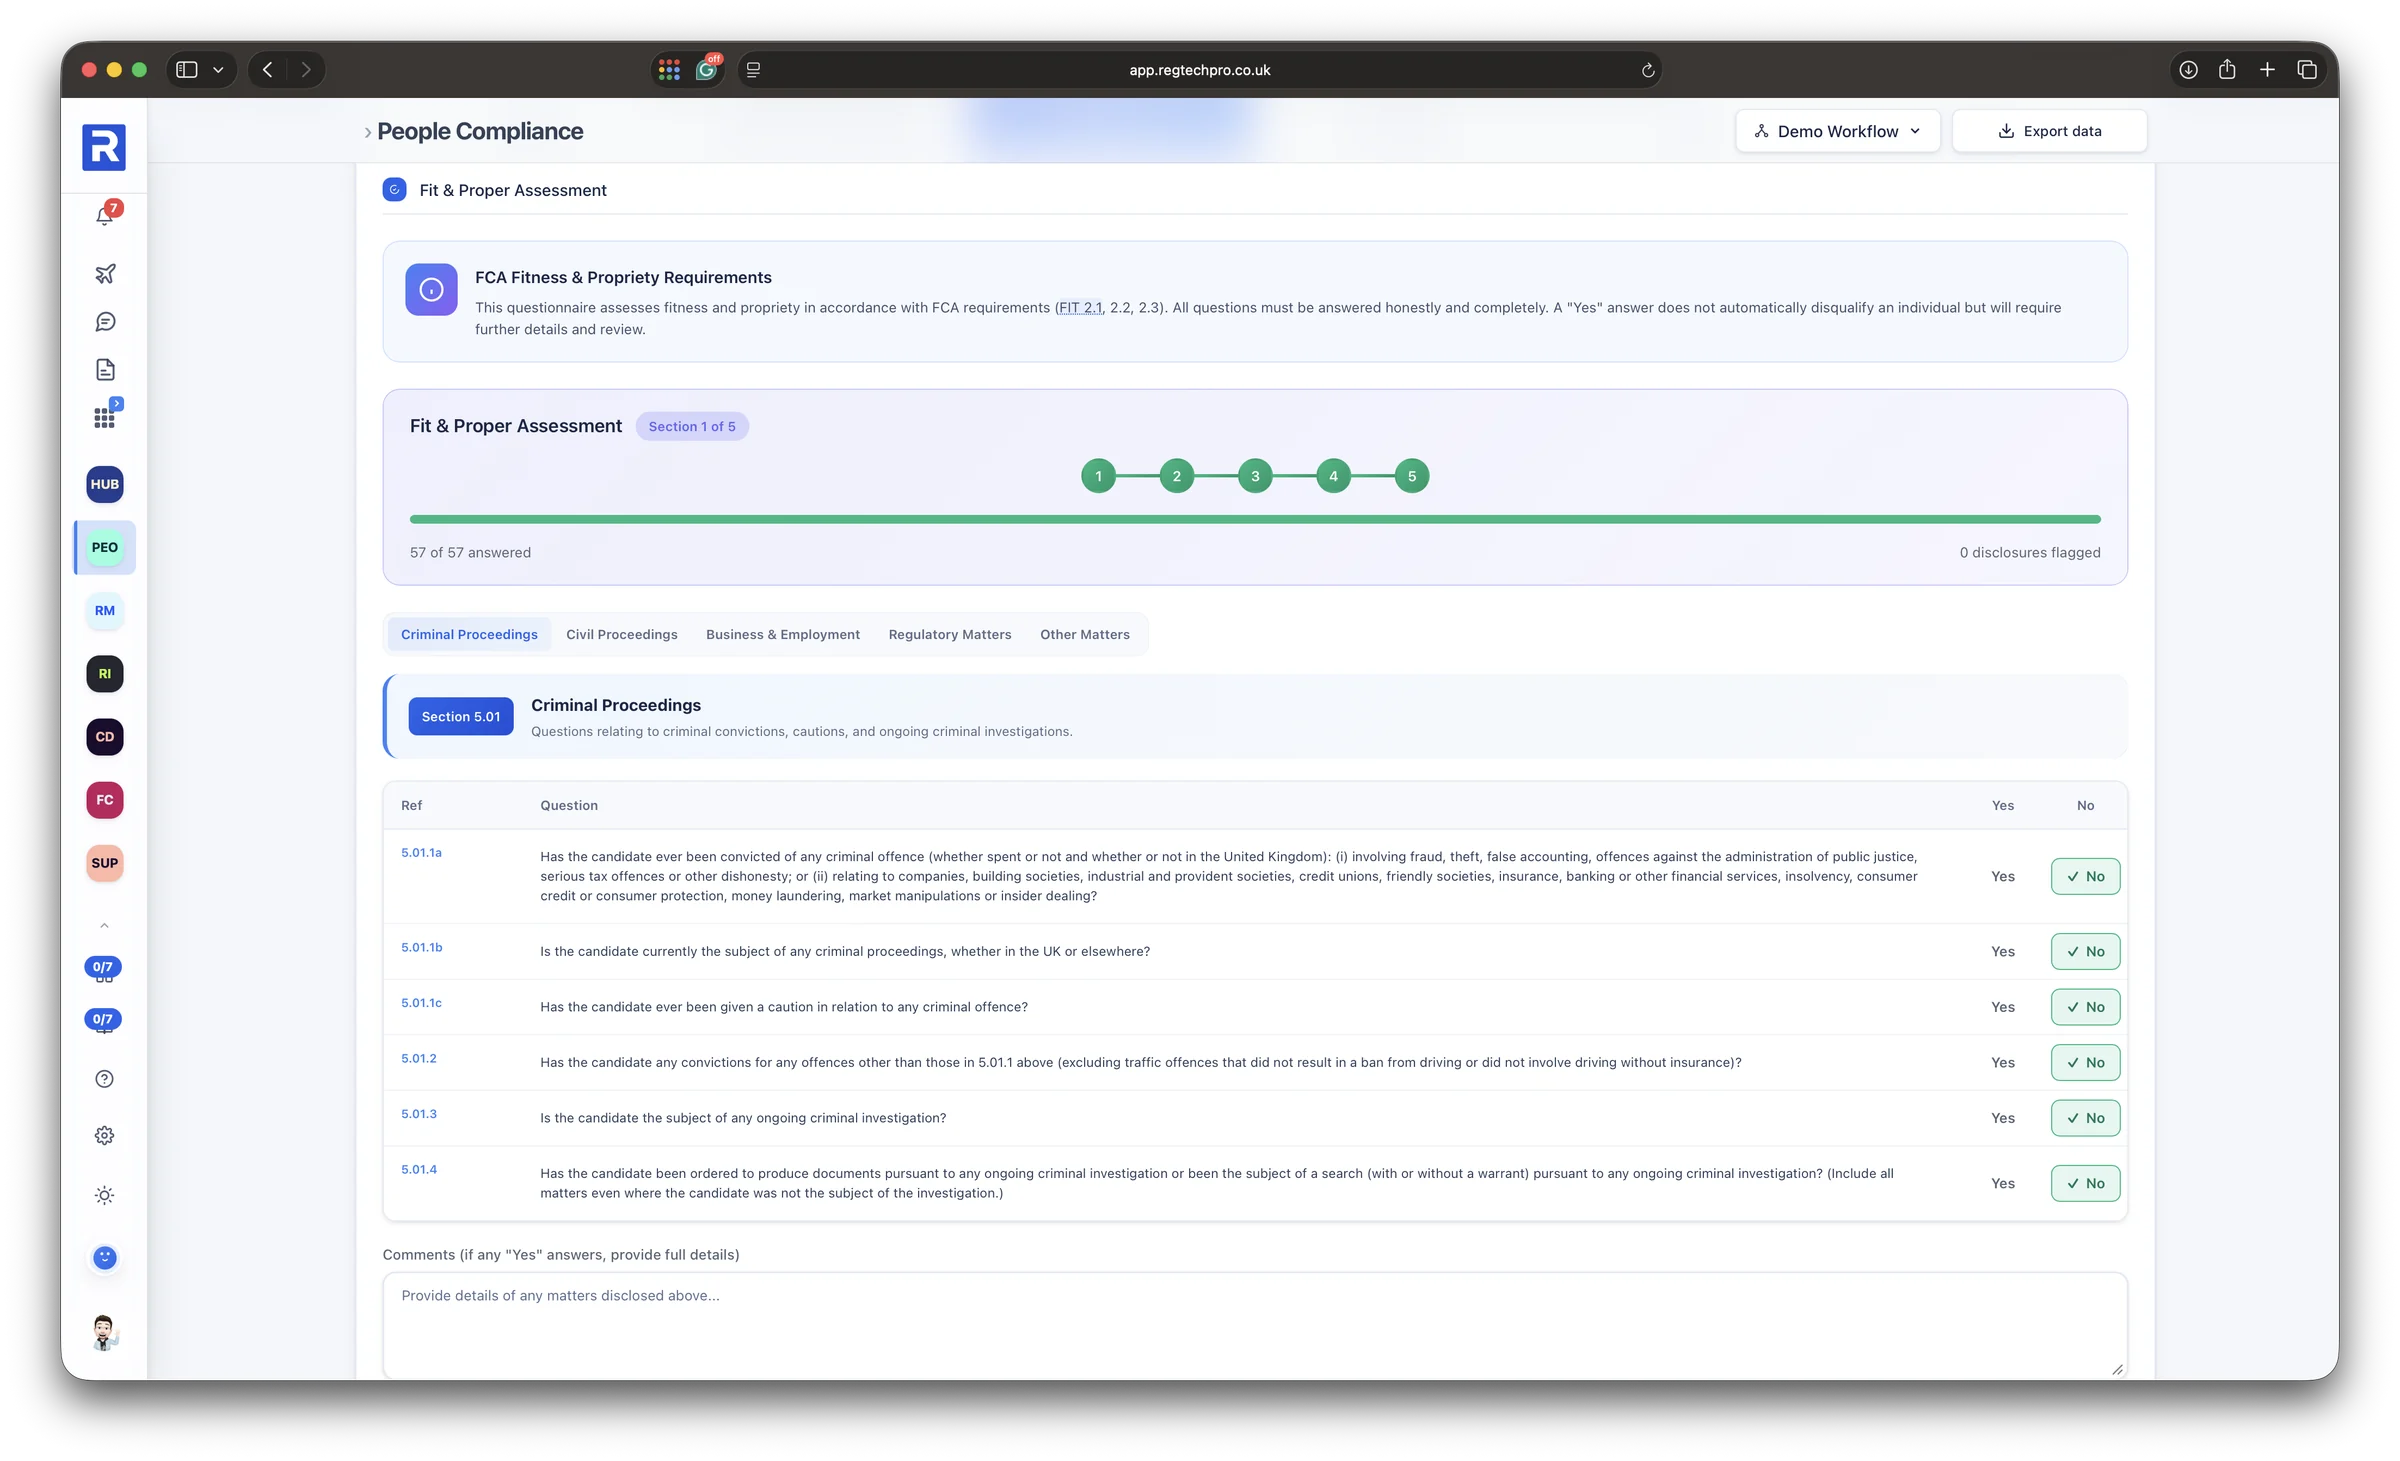Select No for question 5.01.1a
Viewport: 2400px width, 1461px height.
point(2085,876)
